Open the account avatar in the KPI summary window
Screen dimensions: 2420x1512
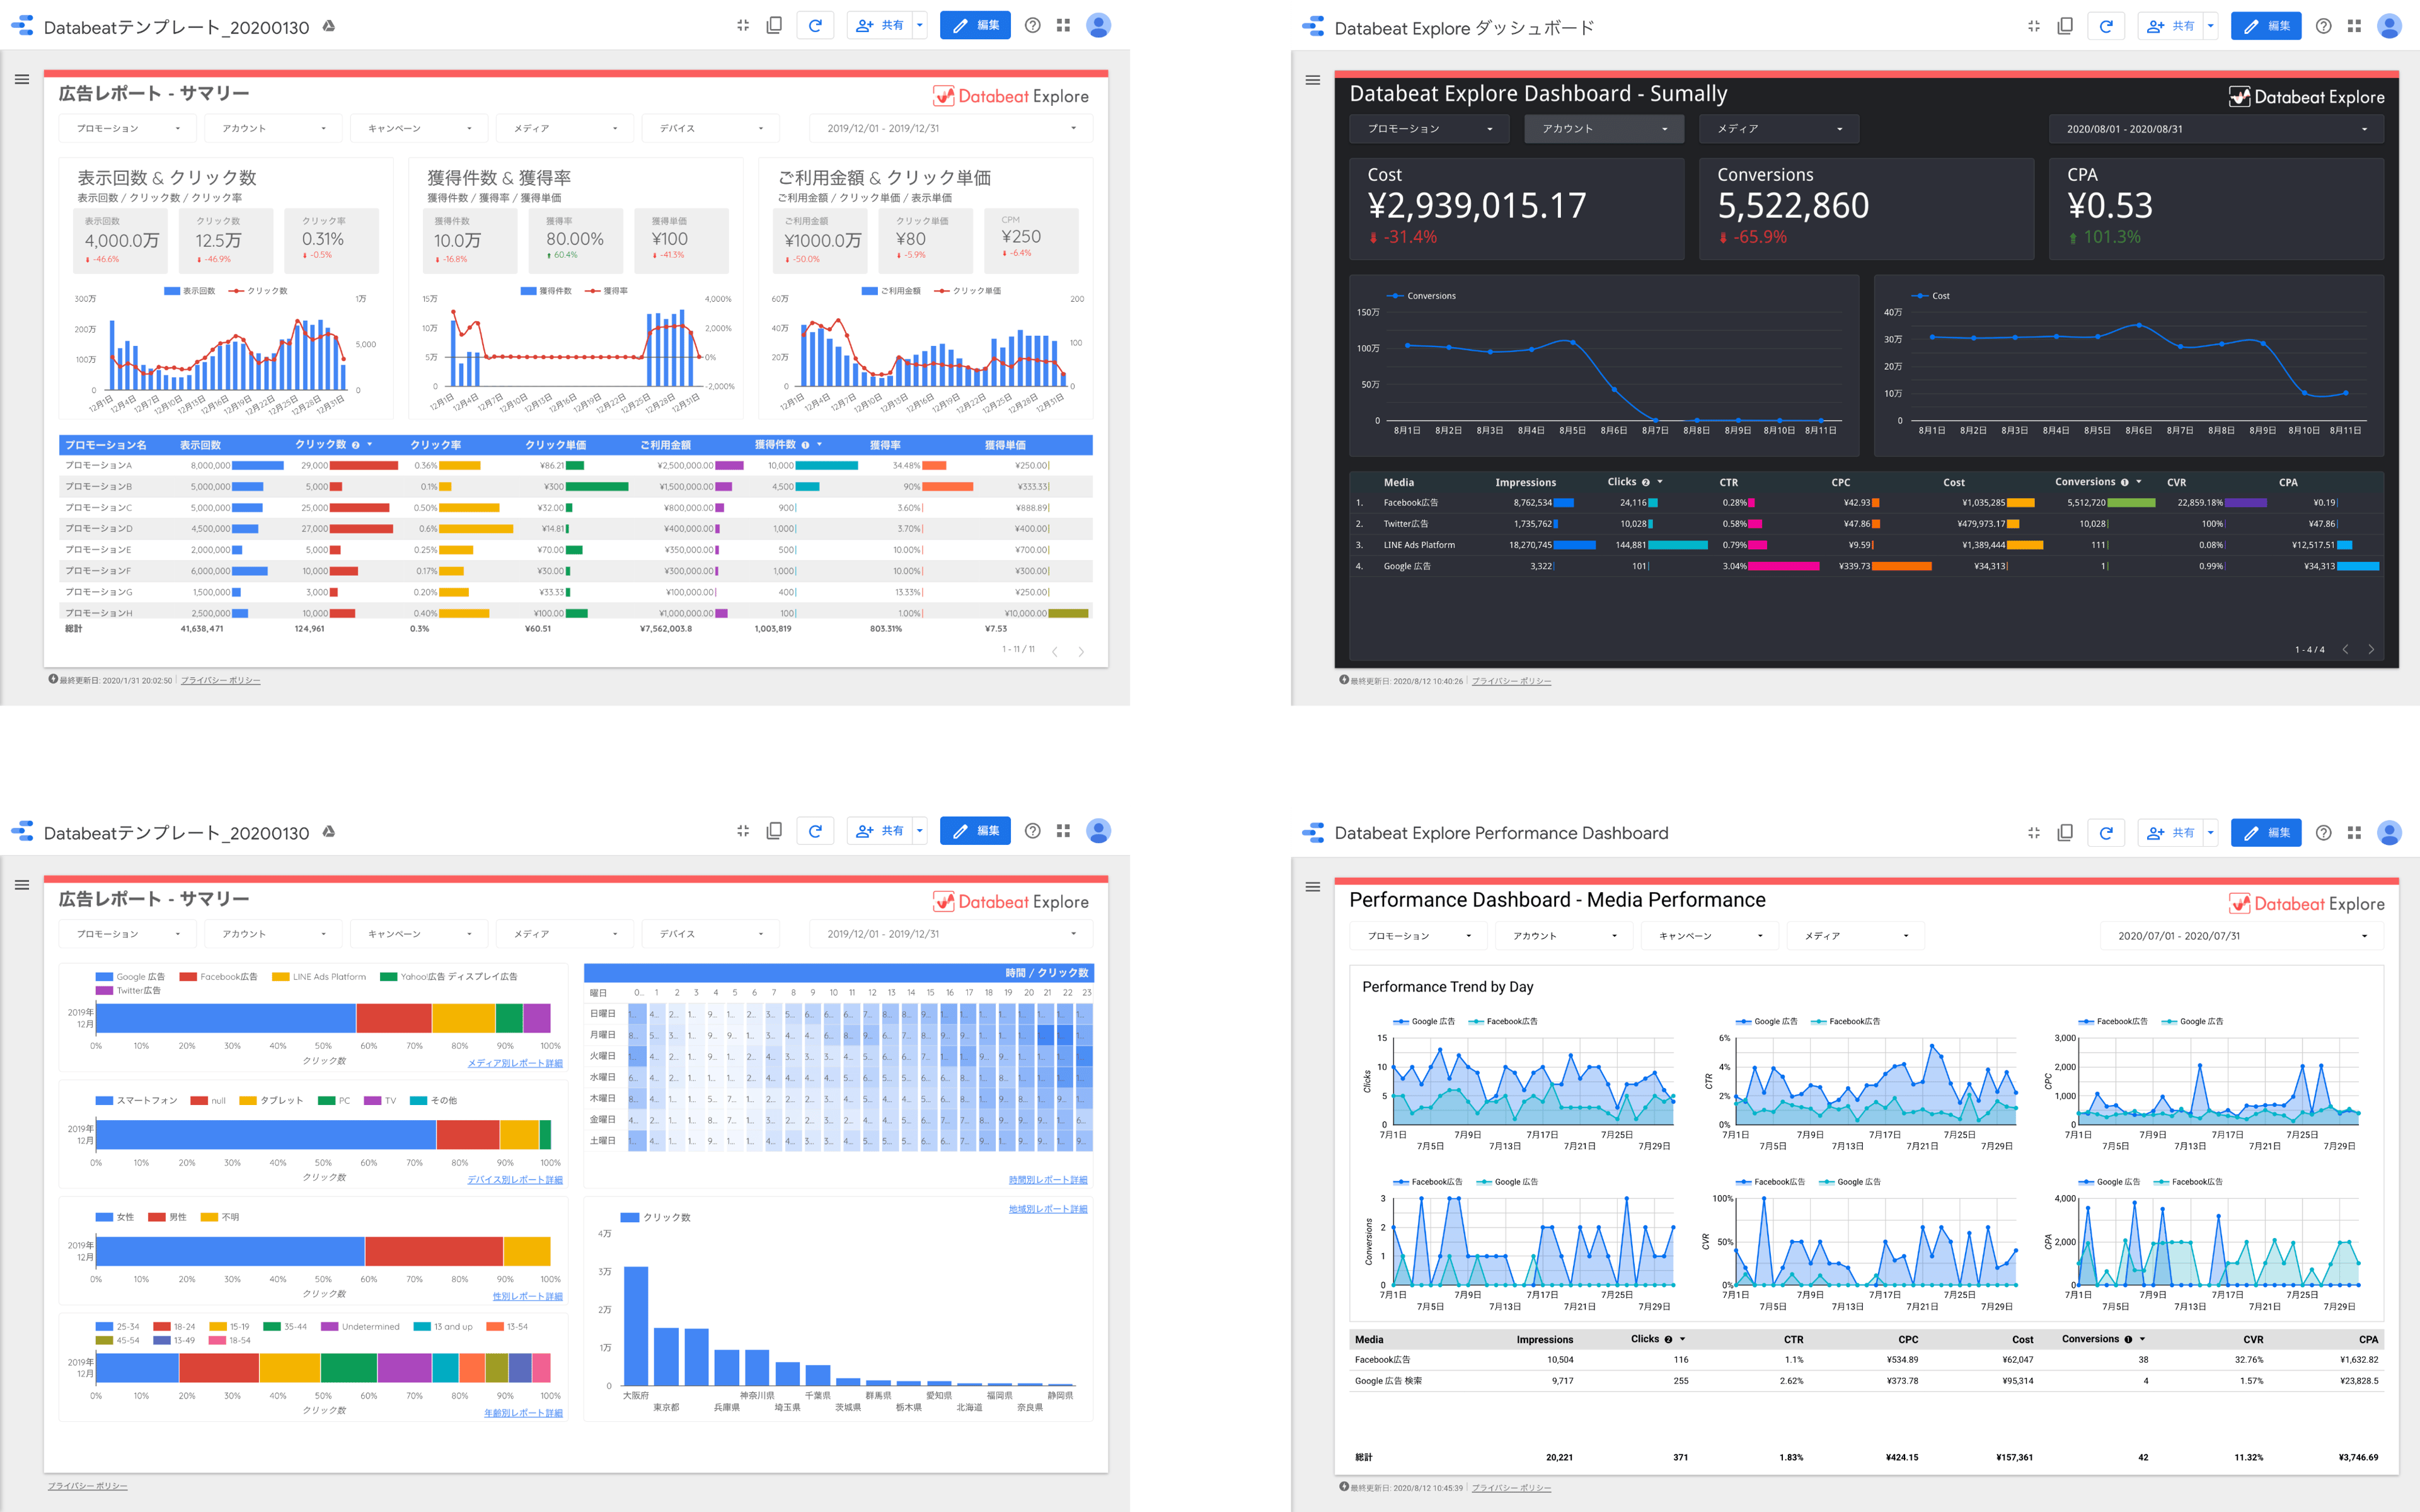1098,25
